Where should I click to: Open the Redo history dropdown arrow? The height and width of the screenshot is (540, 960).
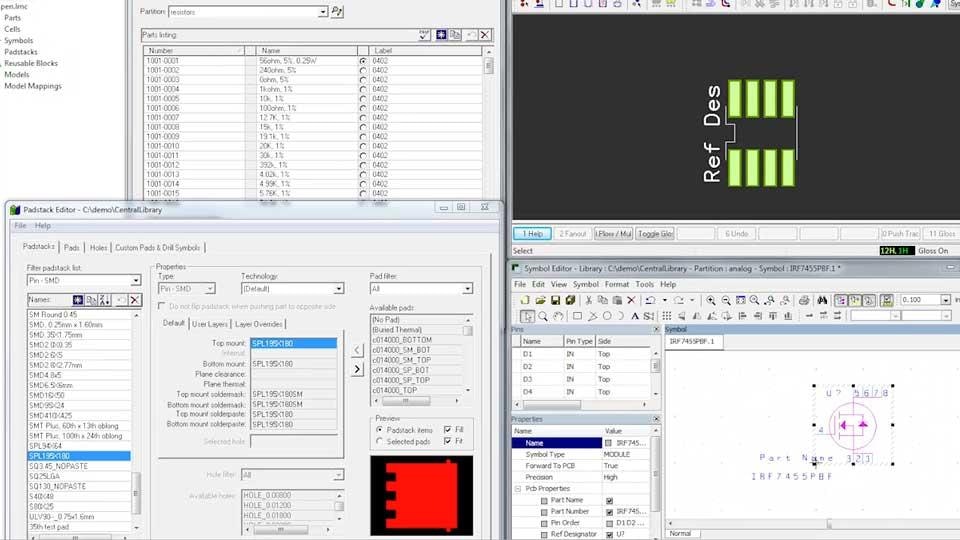pyautogui.click(x=692, y=300)
